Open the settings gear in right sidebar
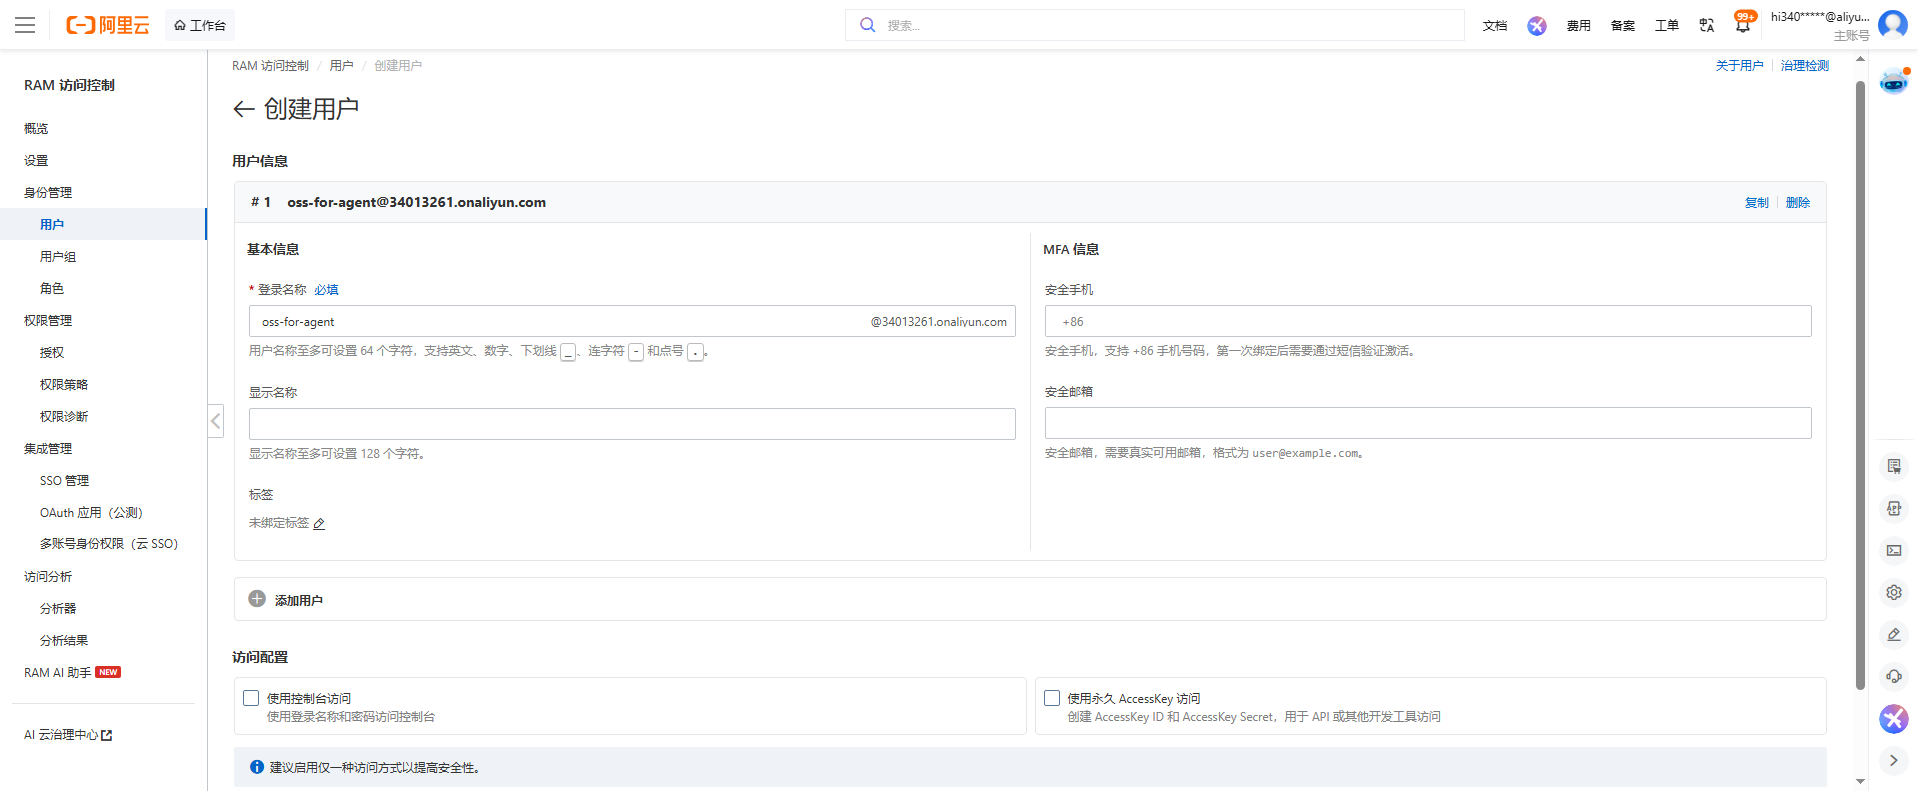 tap(1894, 592)
